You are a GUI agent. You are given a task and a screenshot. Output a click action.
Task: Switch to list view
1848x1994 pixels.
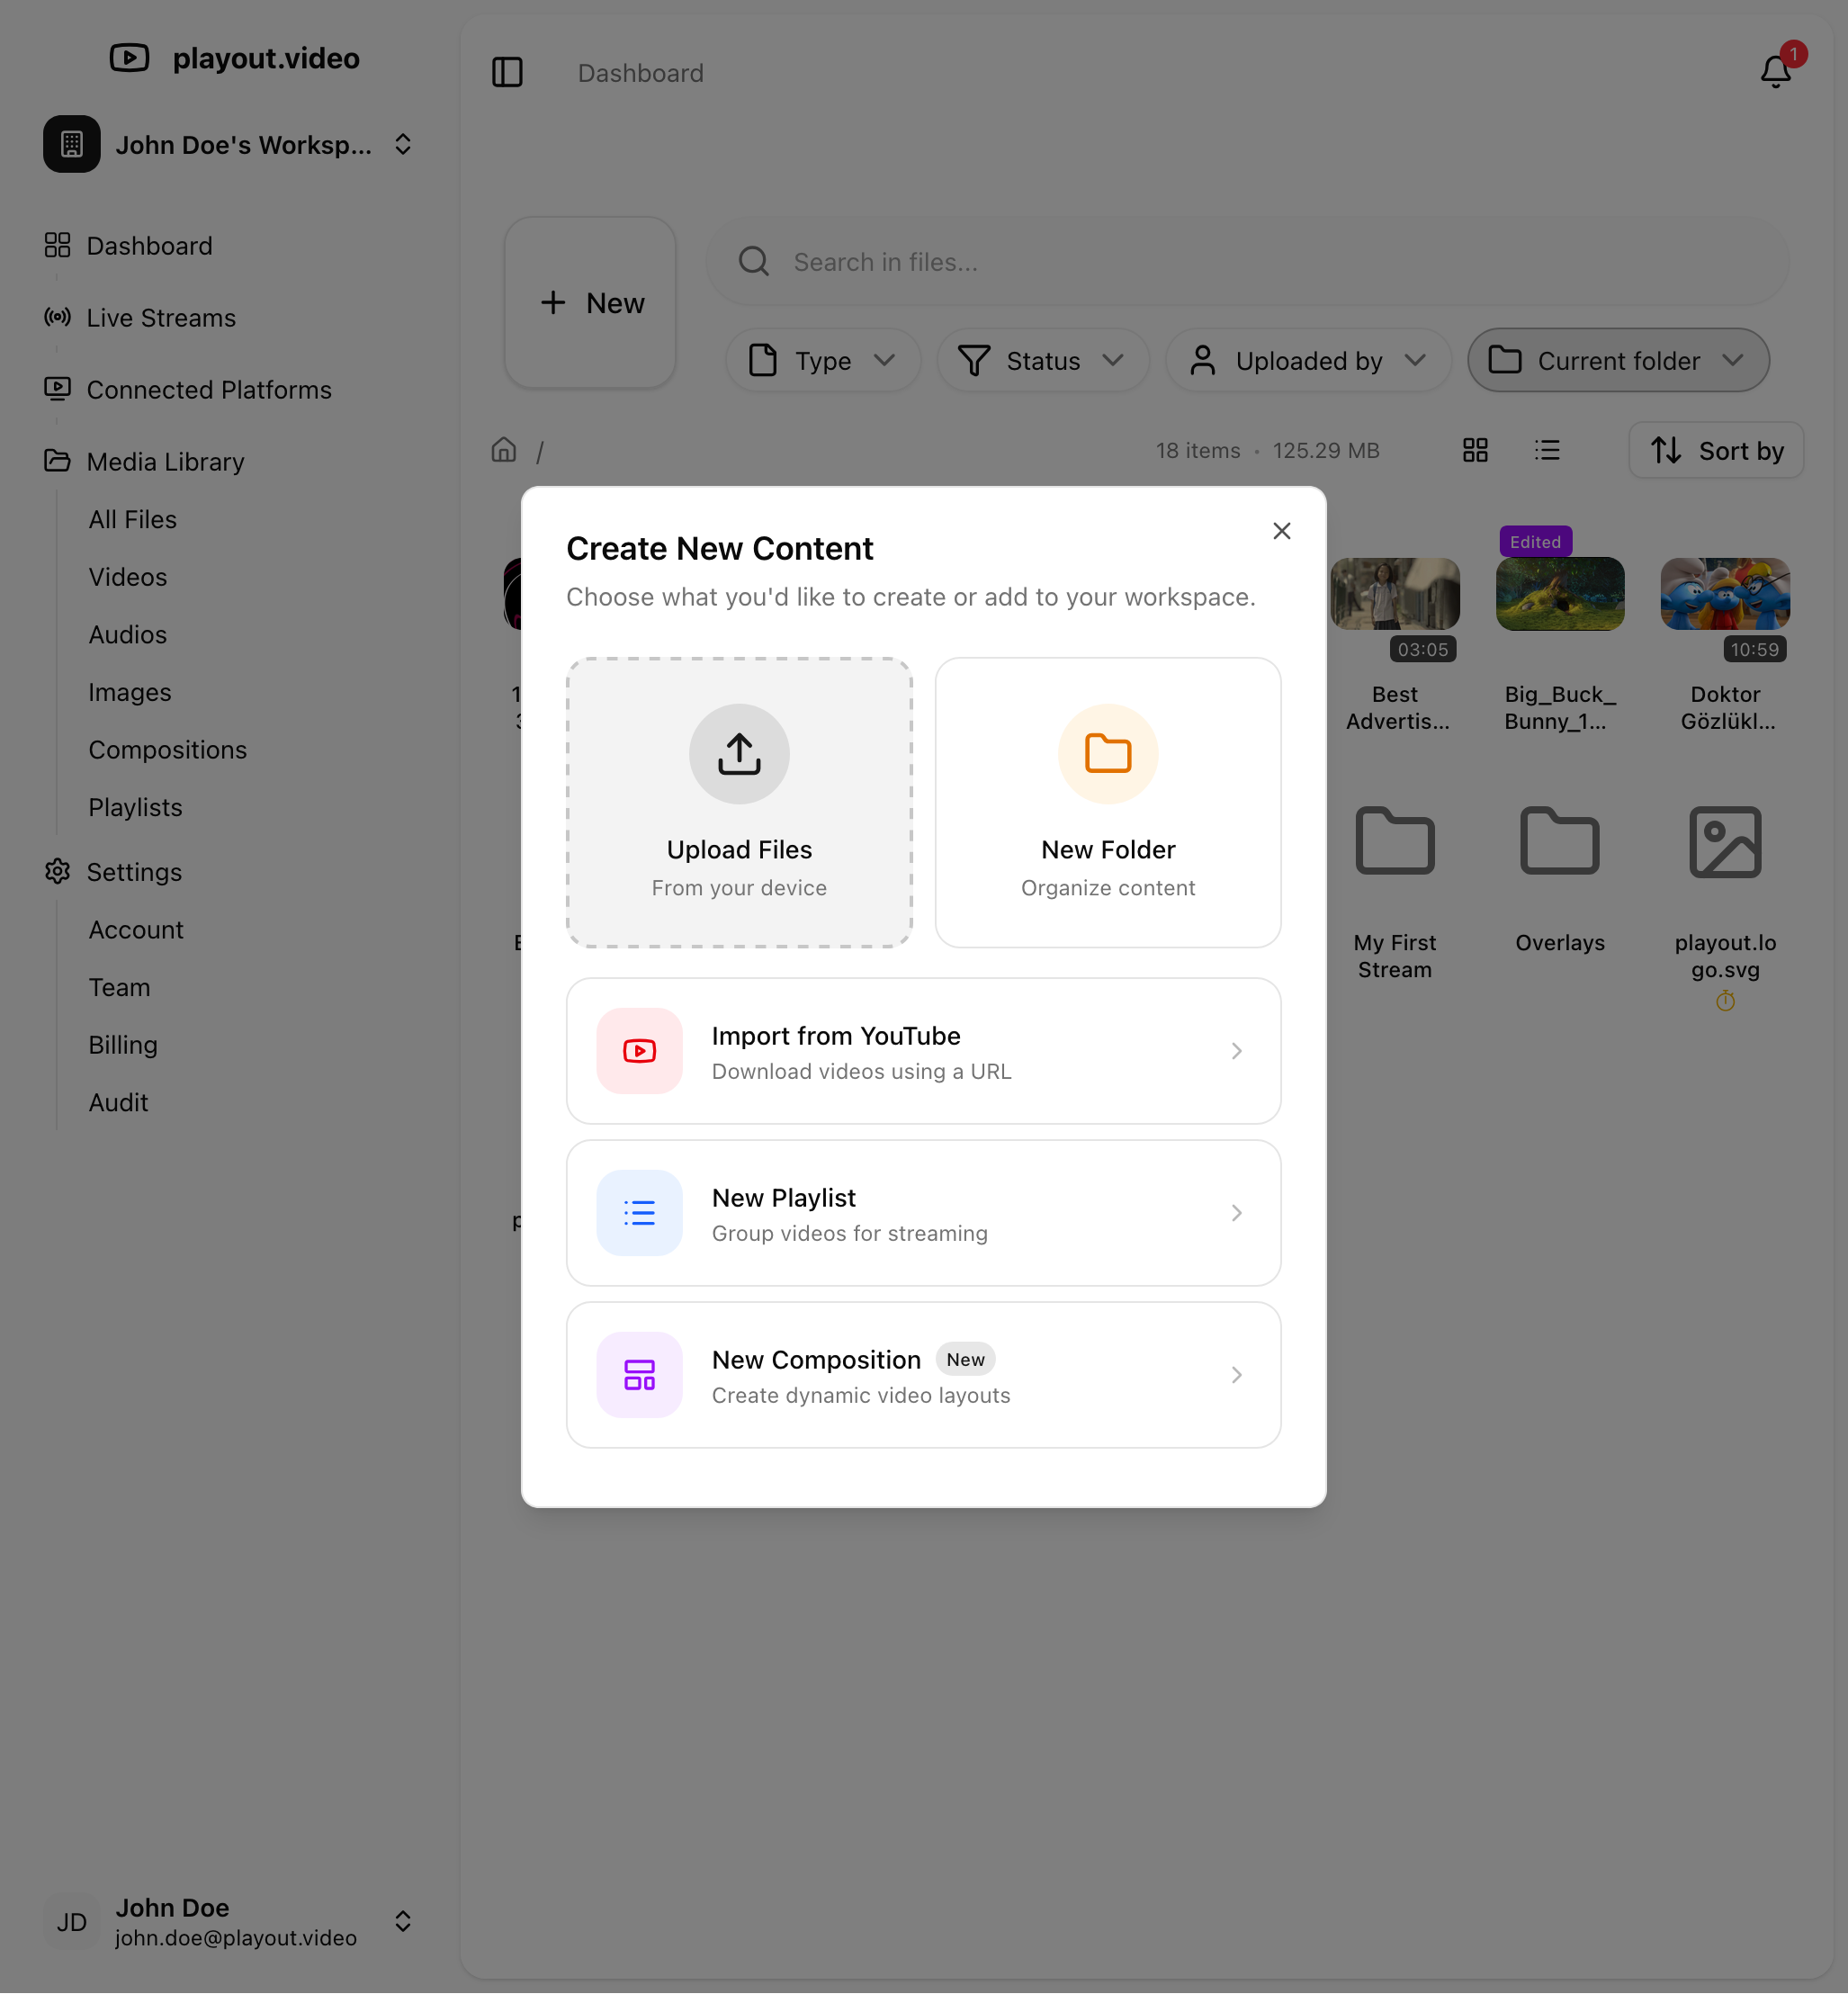pos(1547,450)
